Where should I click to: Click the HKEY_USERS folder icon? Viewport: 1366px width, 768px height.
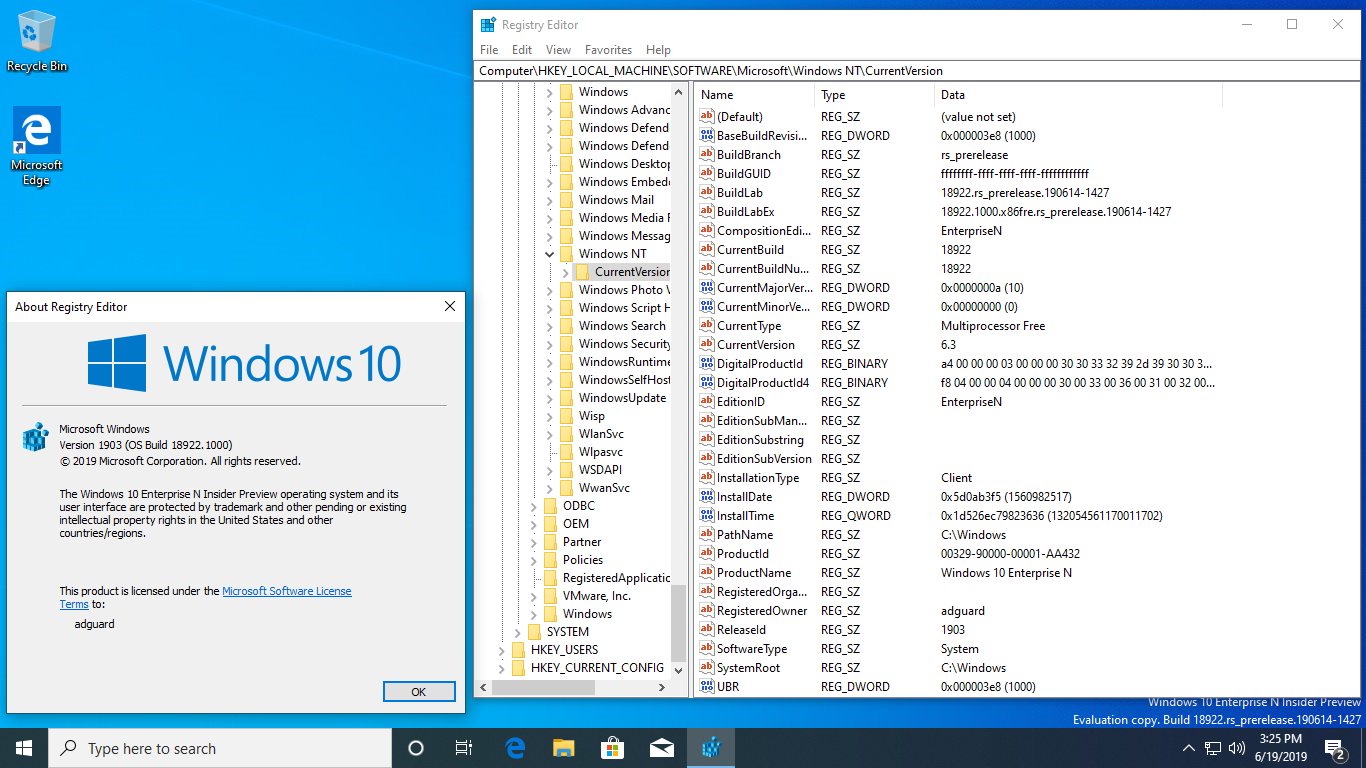coord(518,650)
